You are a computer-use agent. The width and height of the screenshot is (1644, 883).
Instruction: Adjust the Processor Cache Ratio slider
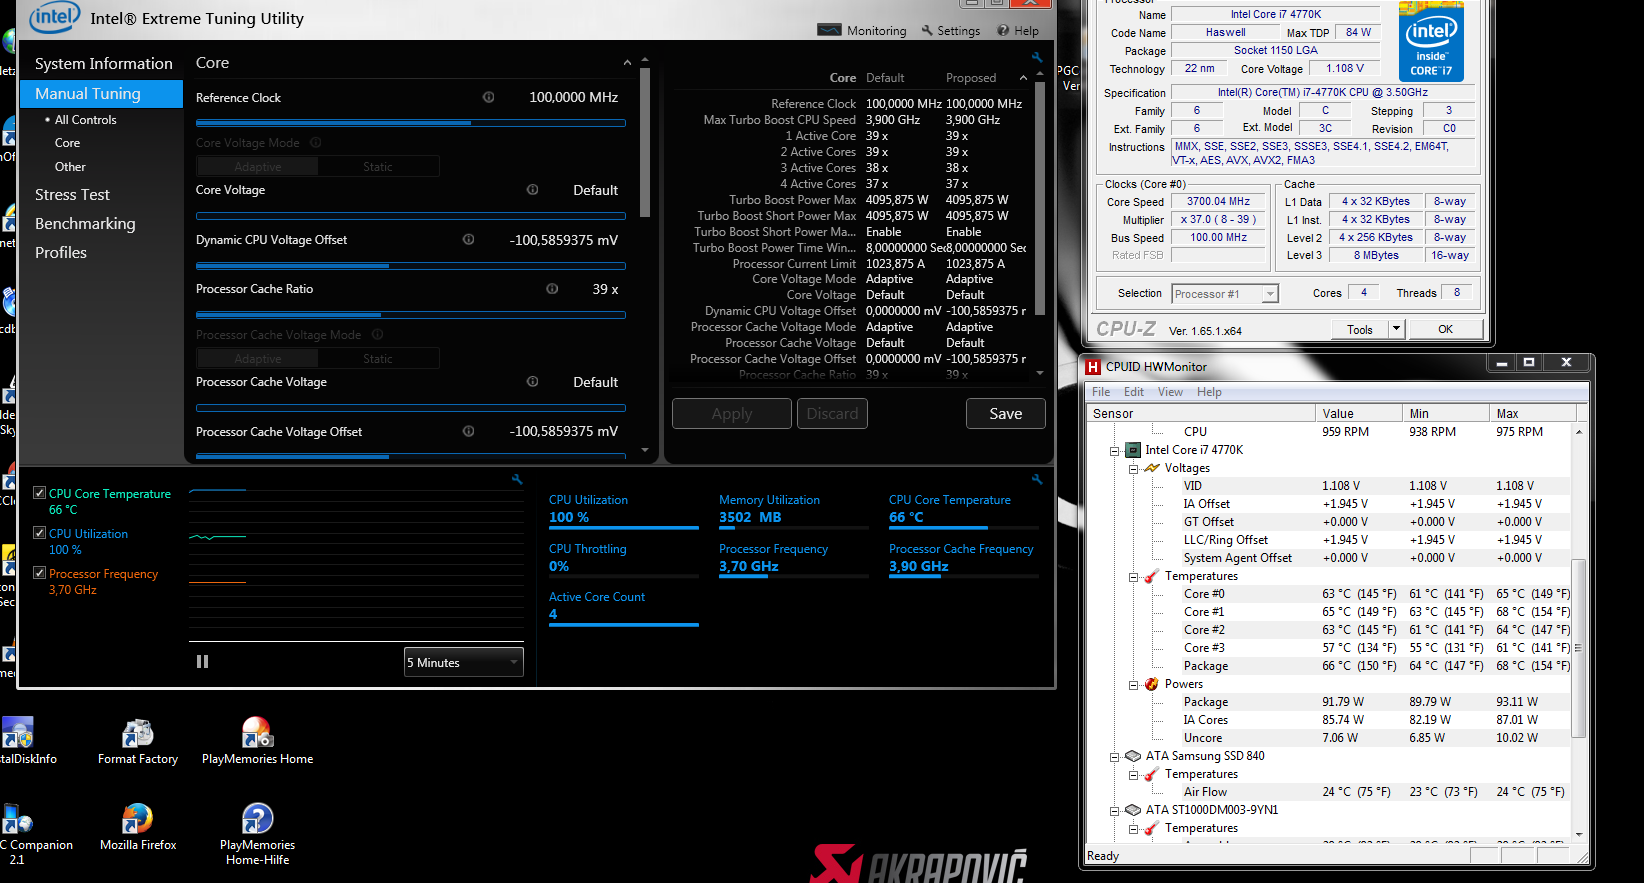coord(411,314)
